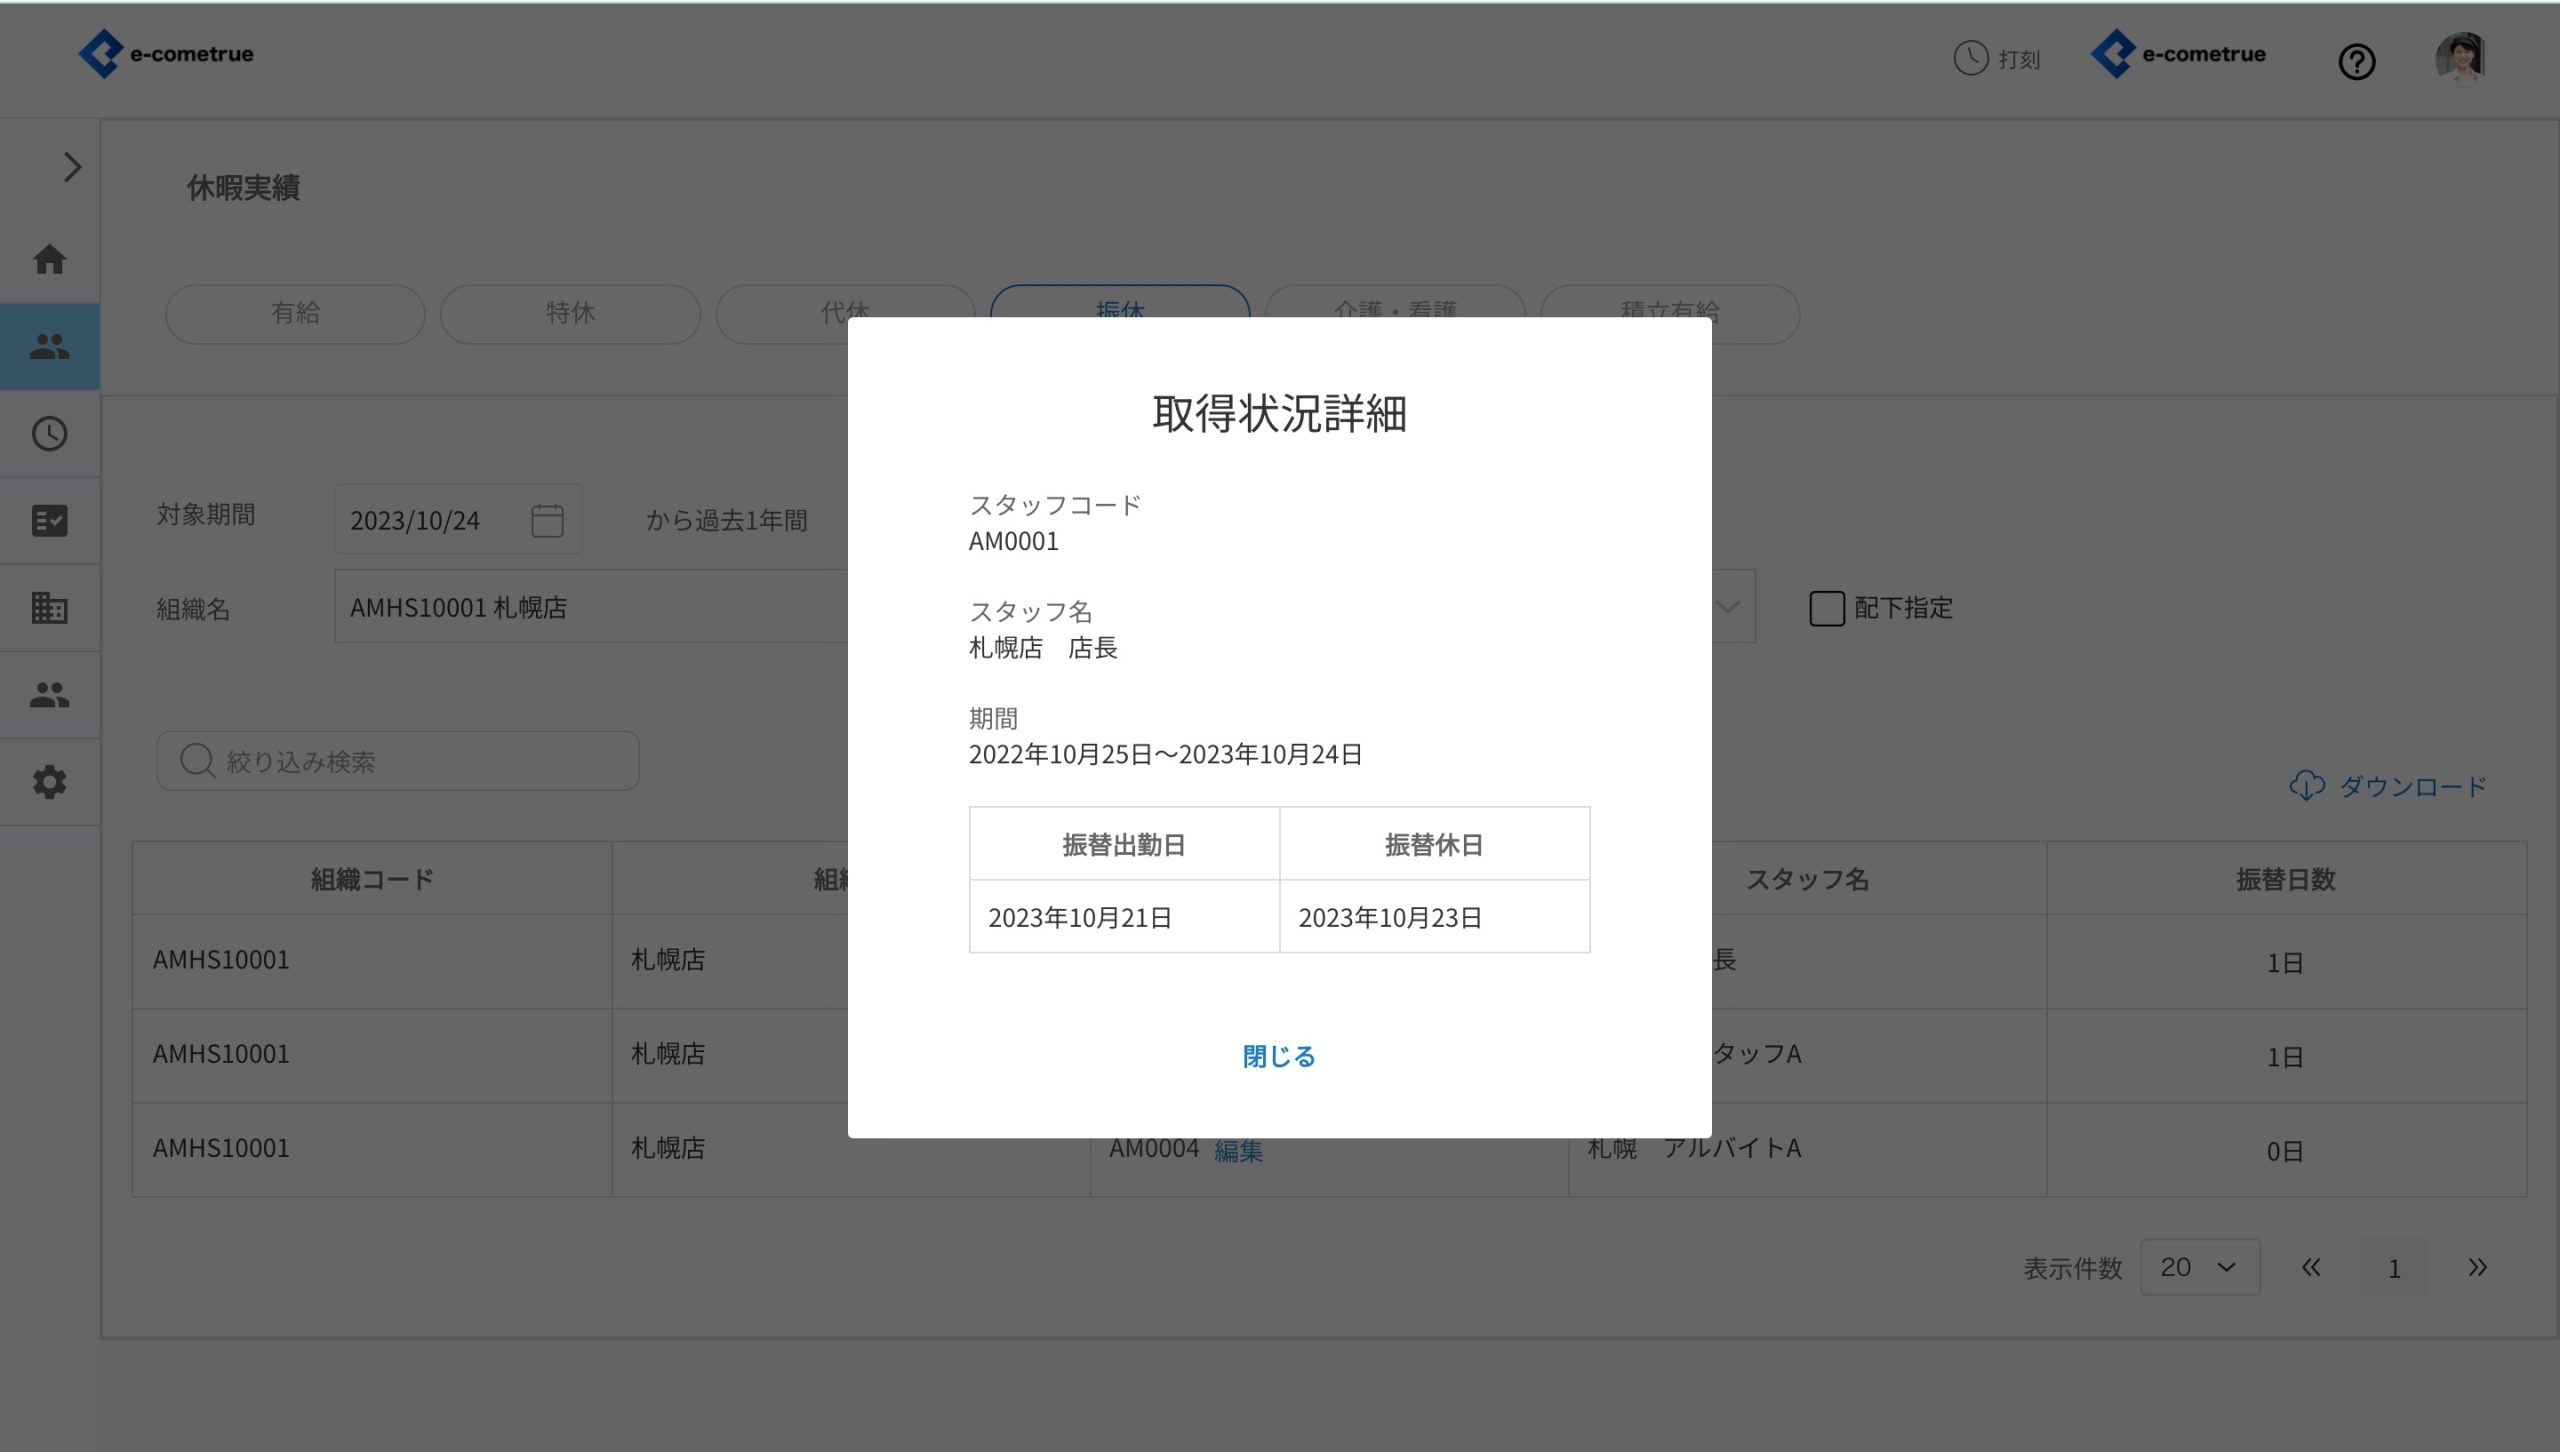Open the help question mark icon
This screenshot has height=1452, width=2560.
[2356, 62]
